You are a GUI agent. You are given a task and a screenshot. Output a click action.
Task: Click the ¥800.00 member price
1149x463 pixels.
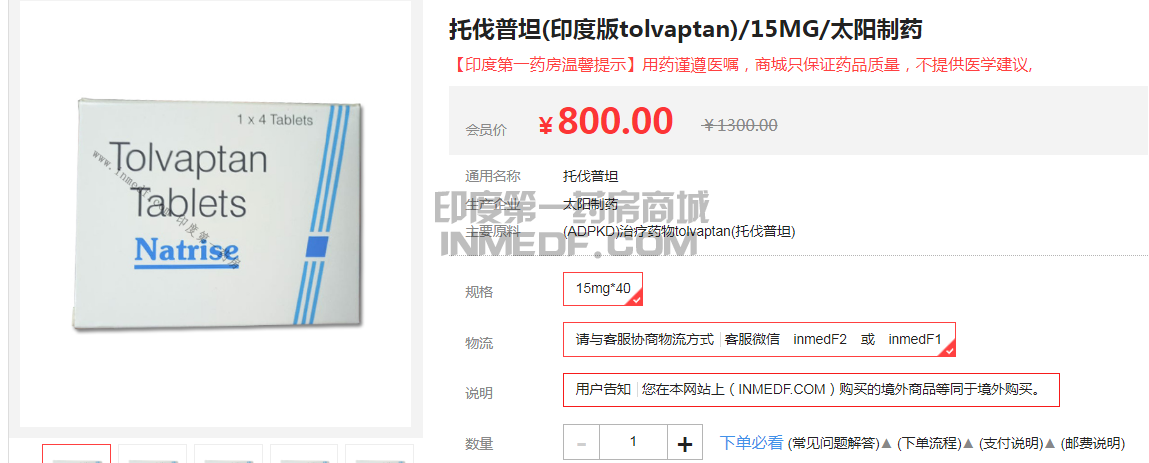tap(605, 122)
